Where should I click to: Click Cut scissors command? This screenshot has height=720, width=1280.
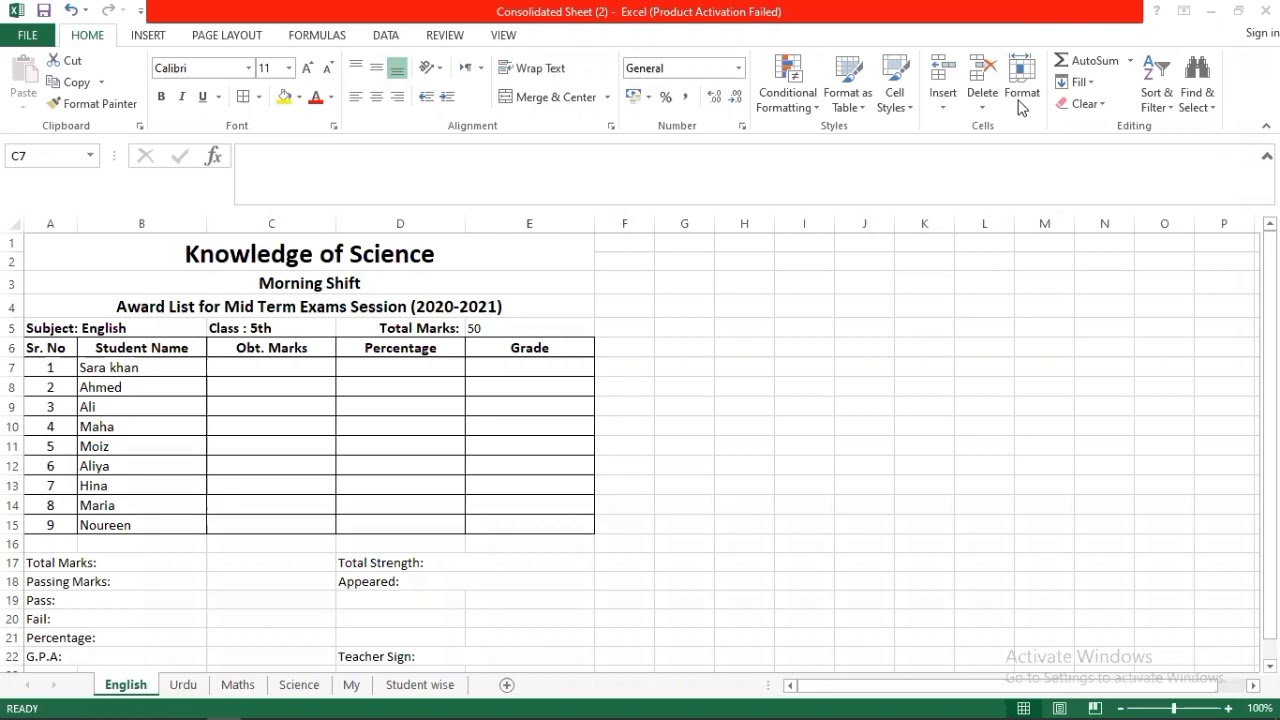click(x=64, y=61)
